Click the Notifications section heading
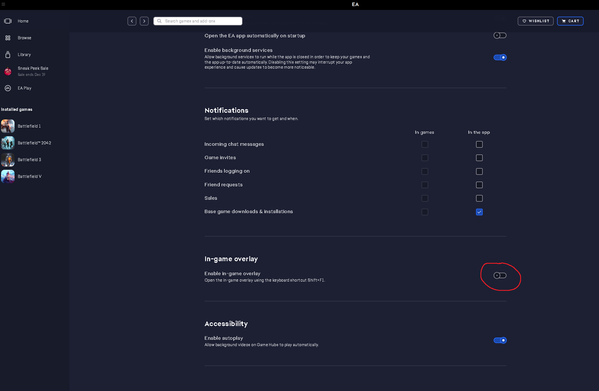Viewport: 599px width, 391px height. click(x=226, y=110)
